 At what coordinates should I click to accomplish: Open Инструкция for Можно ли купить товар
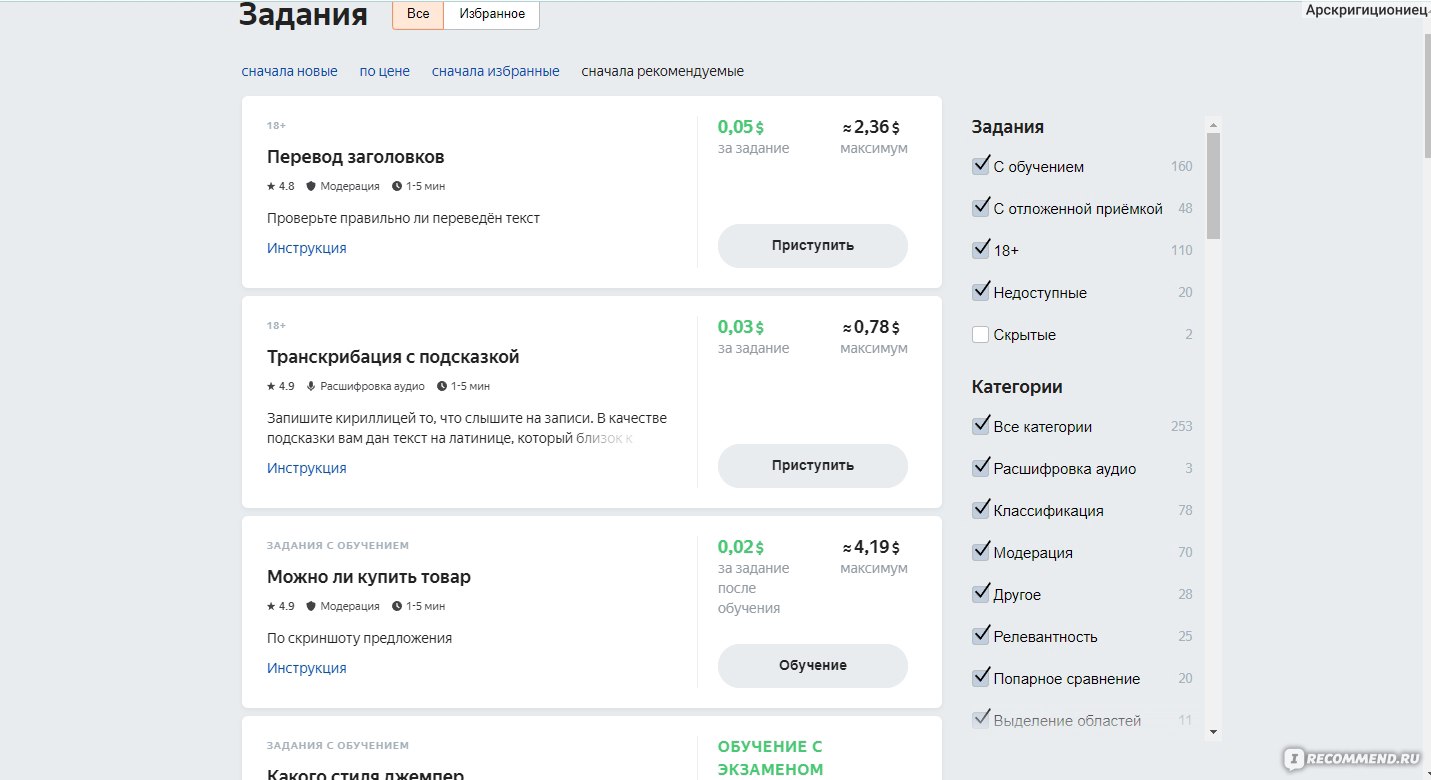coord(307,668)
